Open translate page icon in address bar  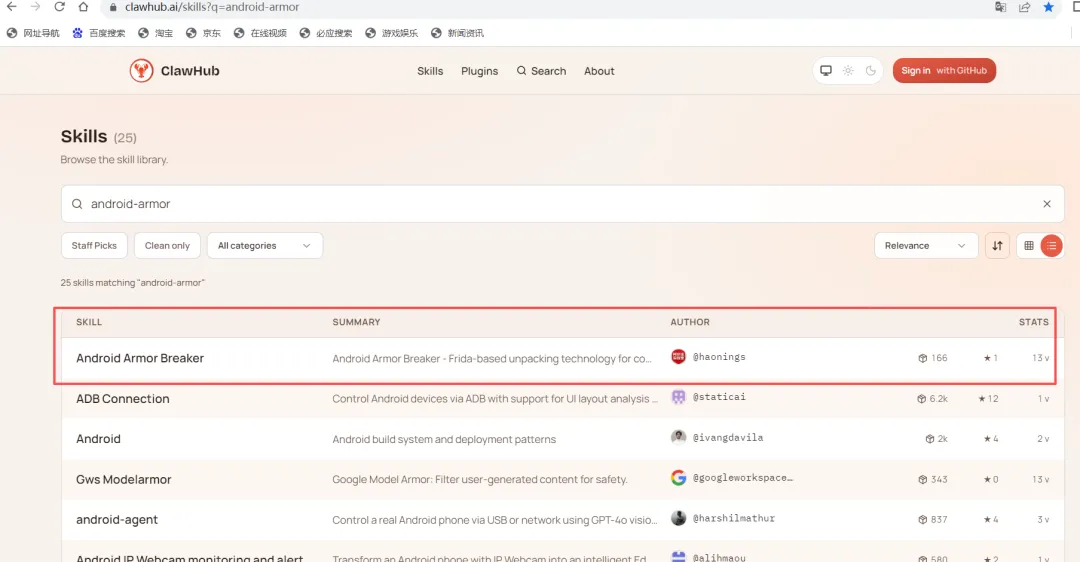click(x=1000, y=7)
